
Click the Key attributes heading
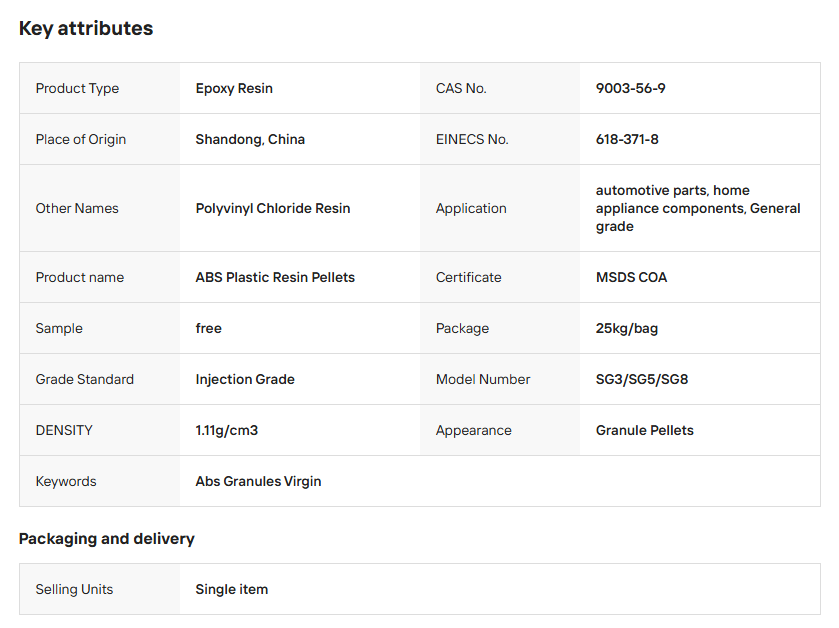pos(86,28)
